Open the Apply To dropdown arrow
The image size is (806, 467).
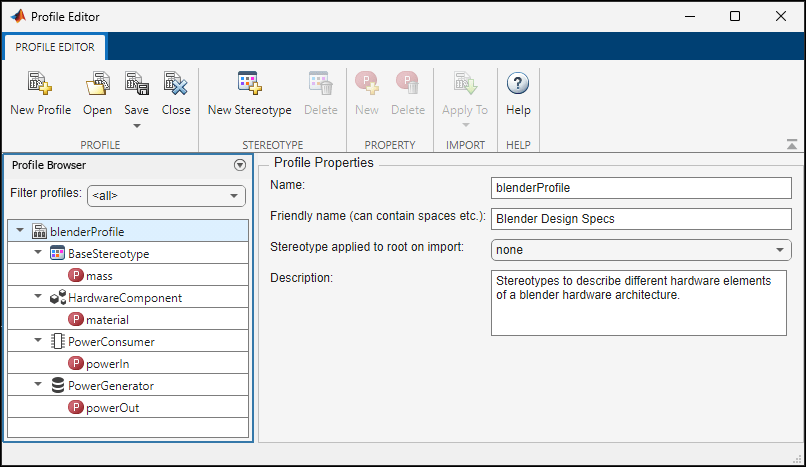click(466, 125)
